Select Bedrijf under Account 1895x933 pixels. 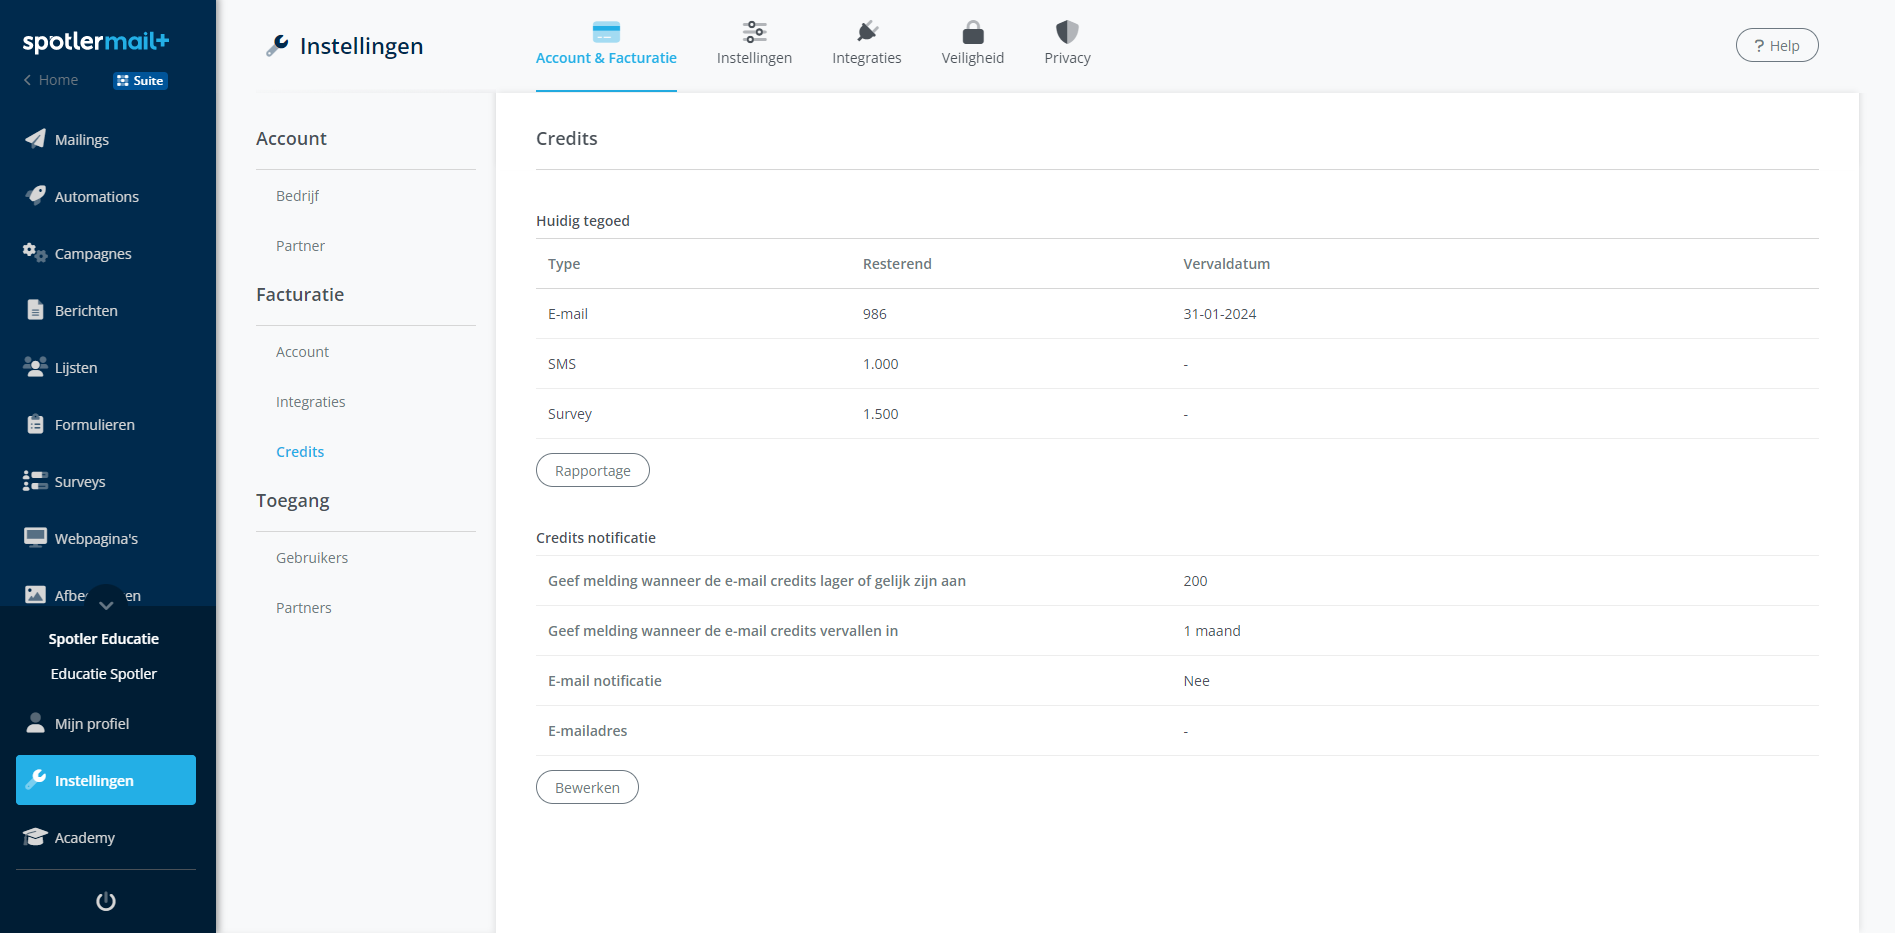(x=297, y=196)
